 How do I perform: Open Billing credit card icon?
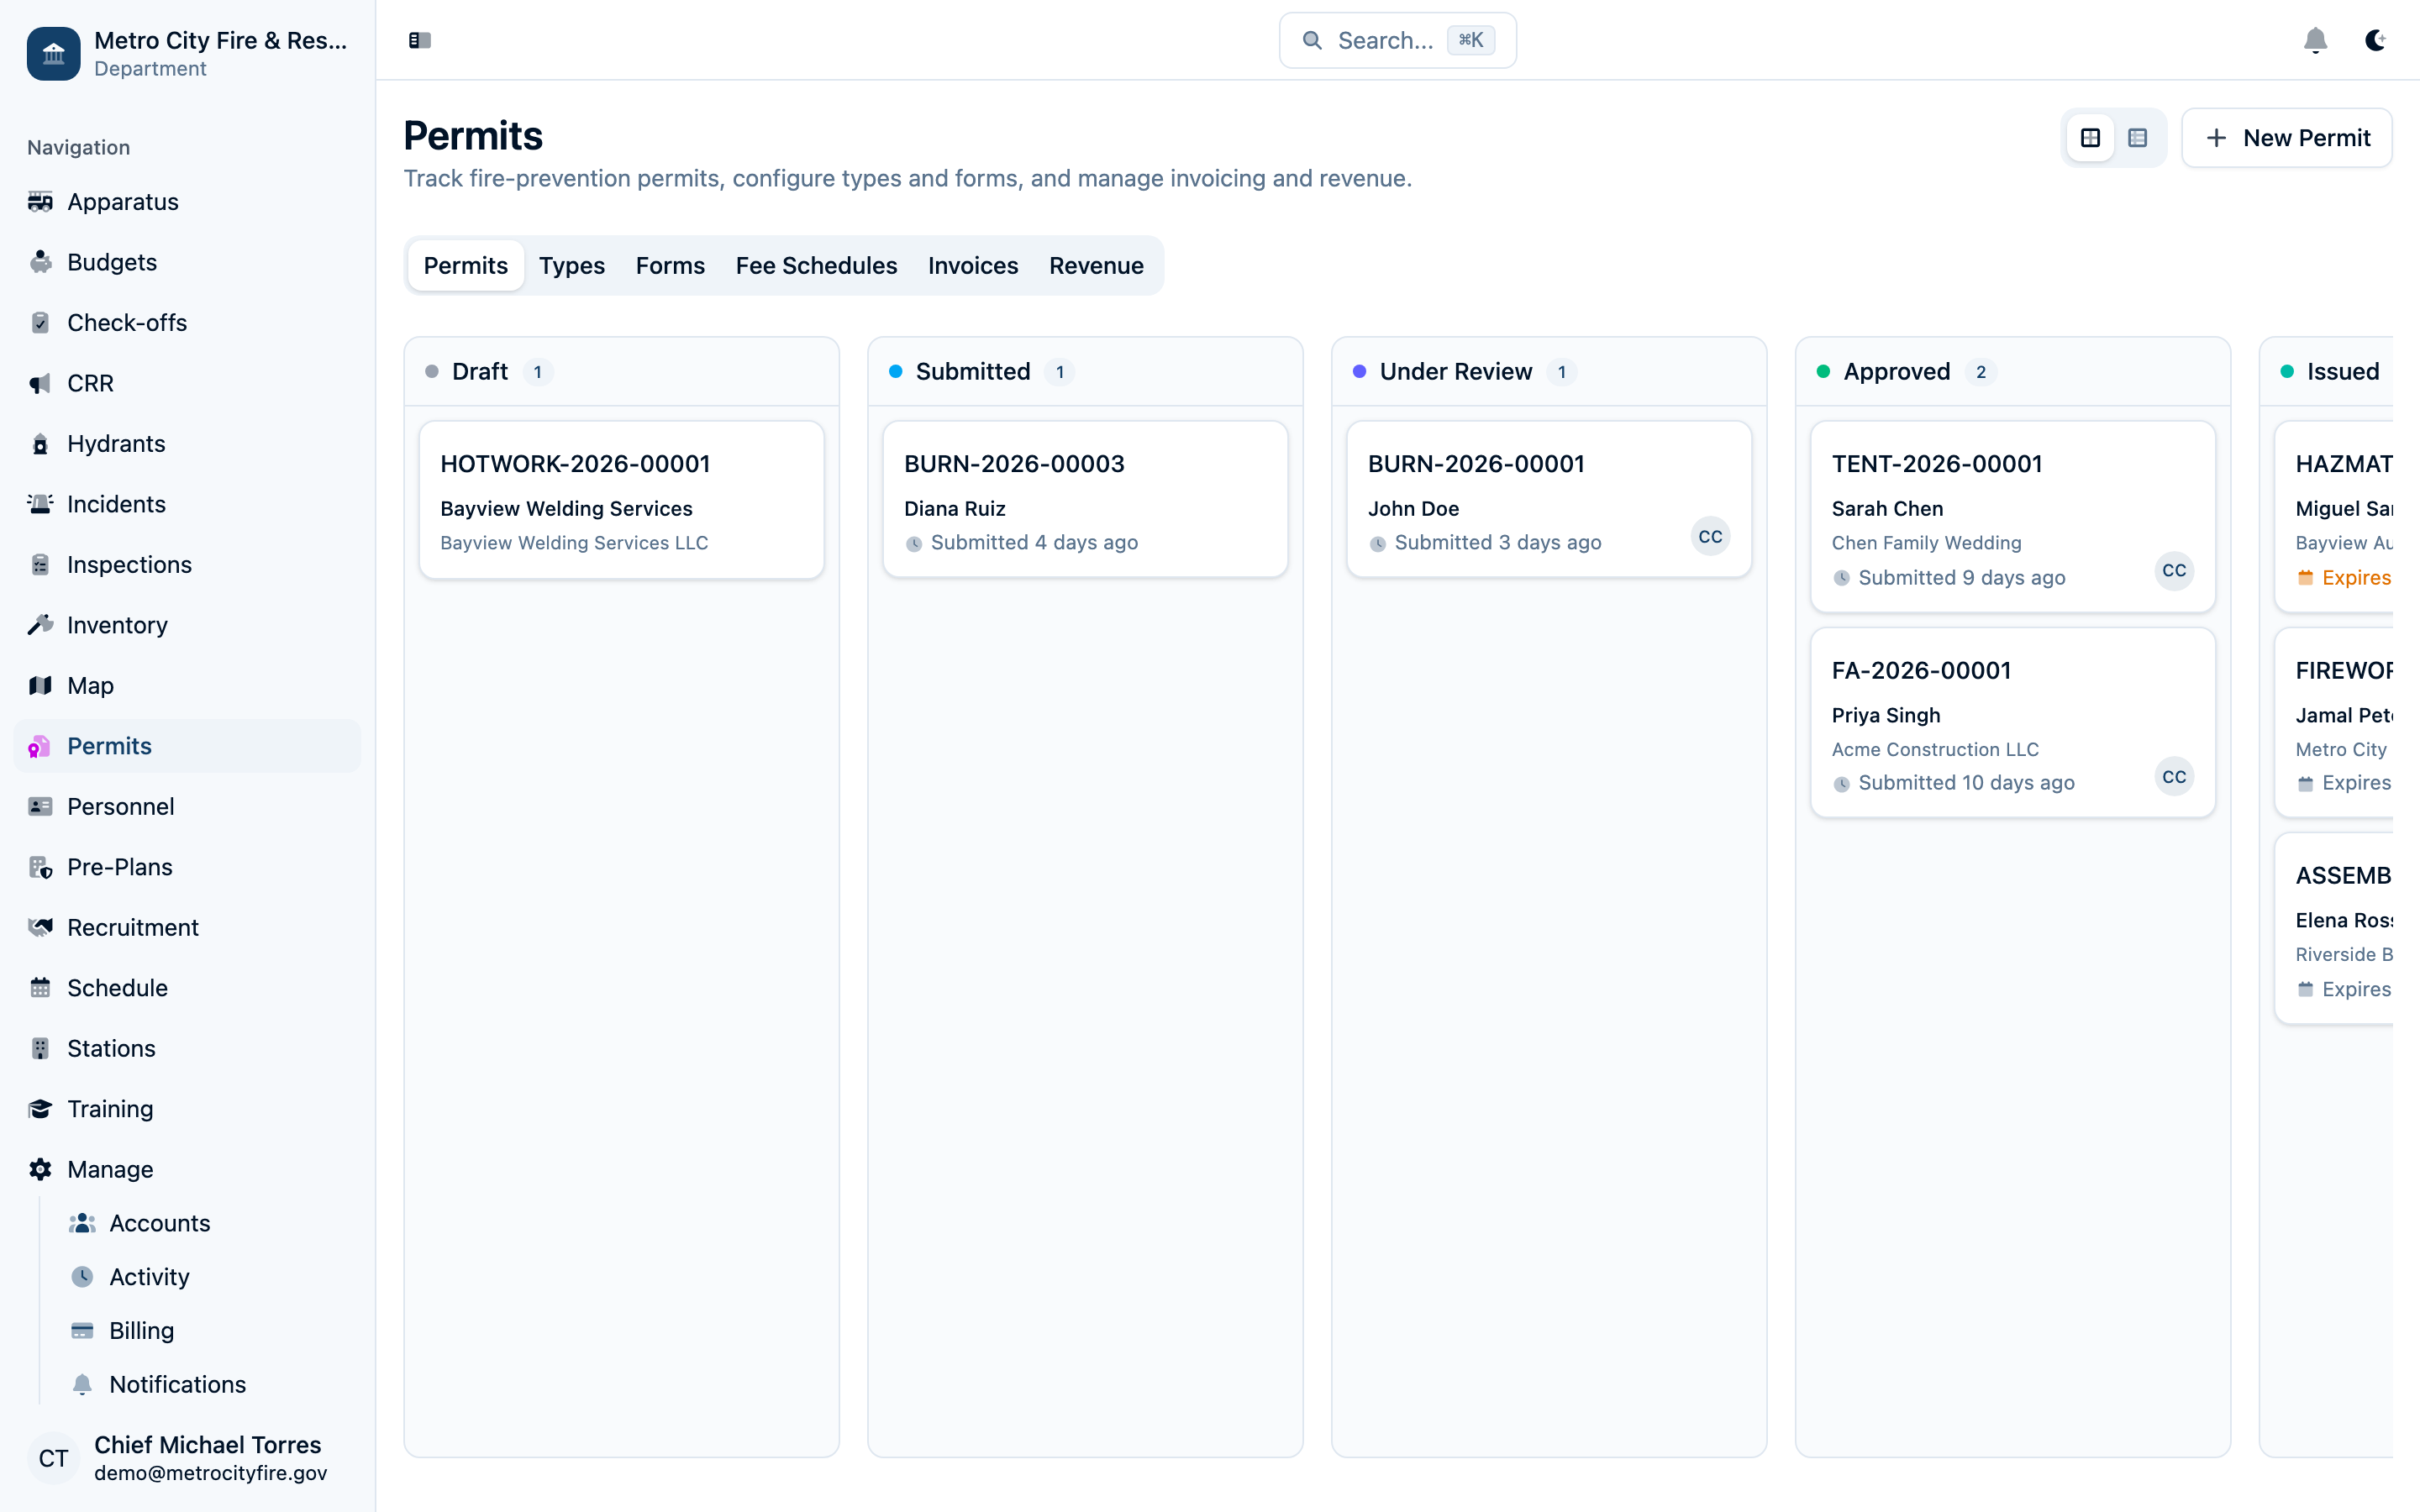click(x=82, y=1331)
